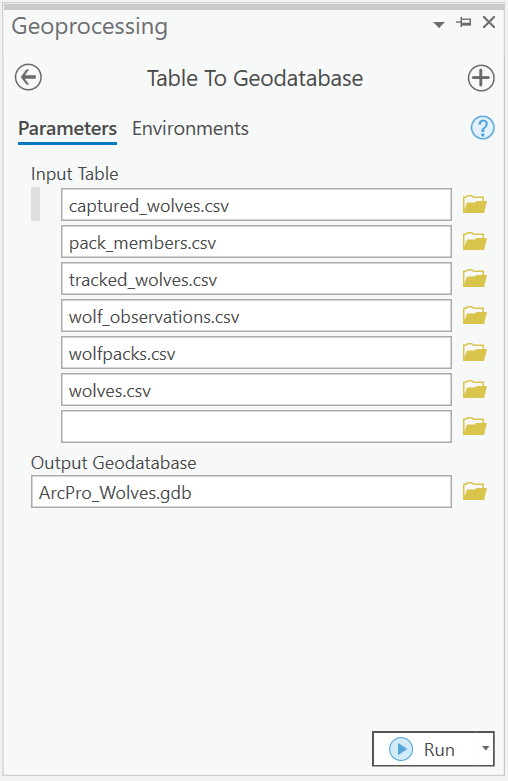Browse folder for pack_members.csv row
The width and height of the screenshot is (508, 781).
click(x=475, y=242)
